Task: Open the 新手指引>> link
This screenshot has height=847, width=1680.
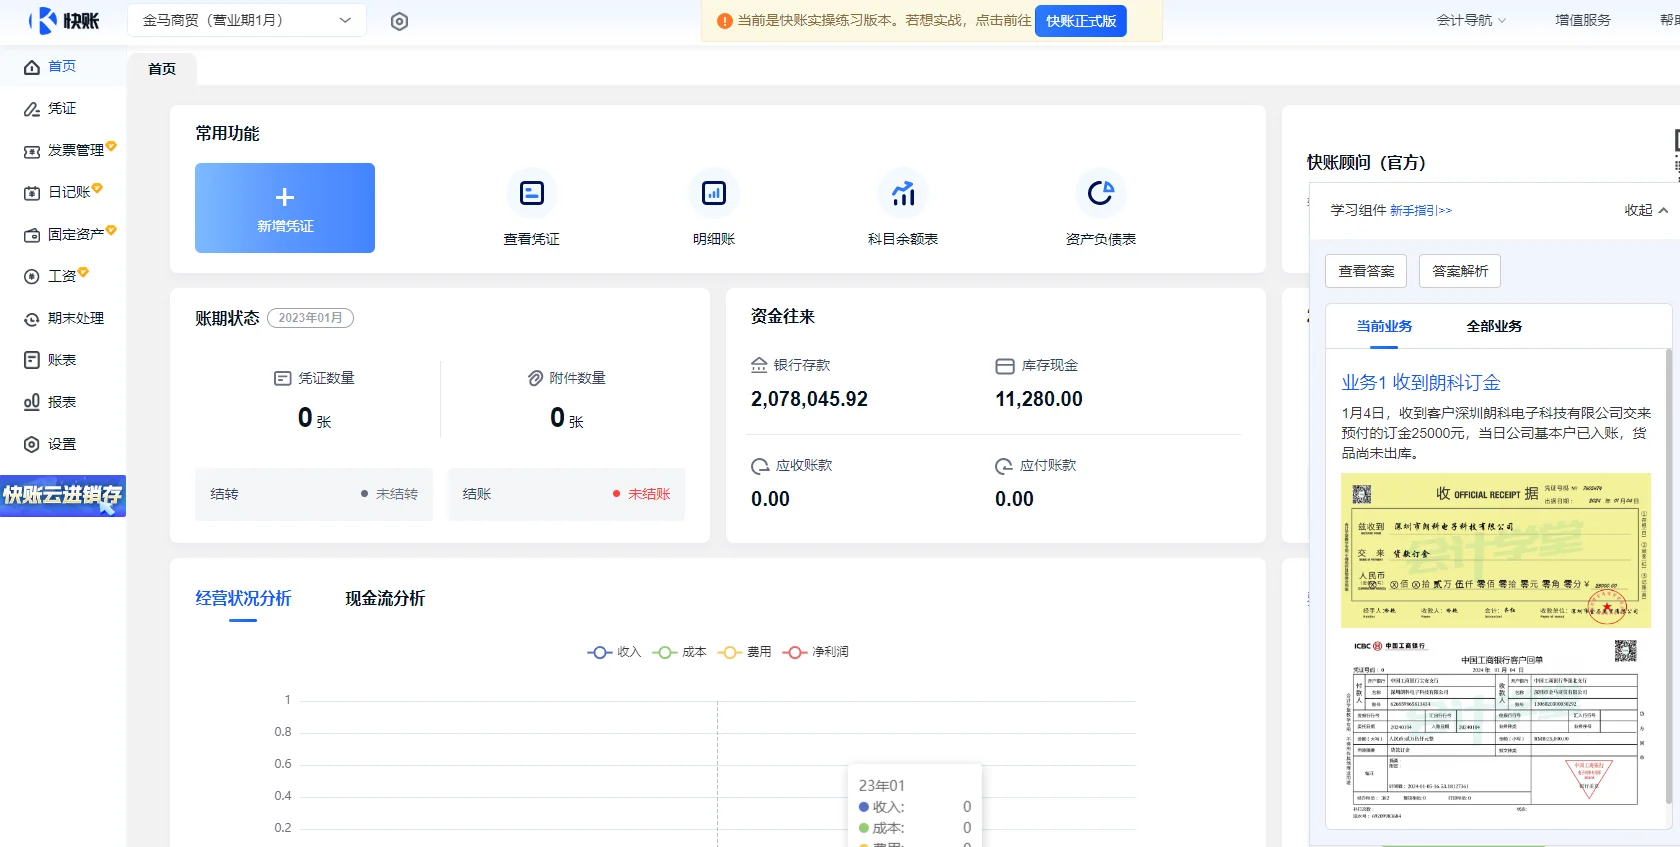Action: point(1420,210)
